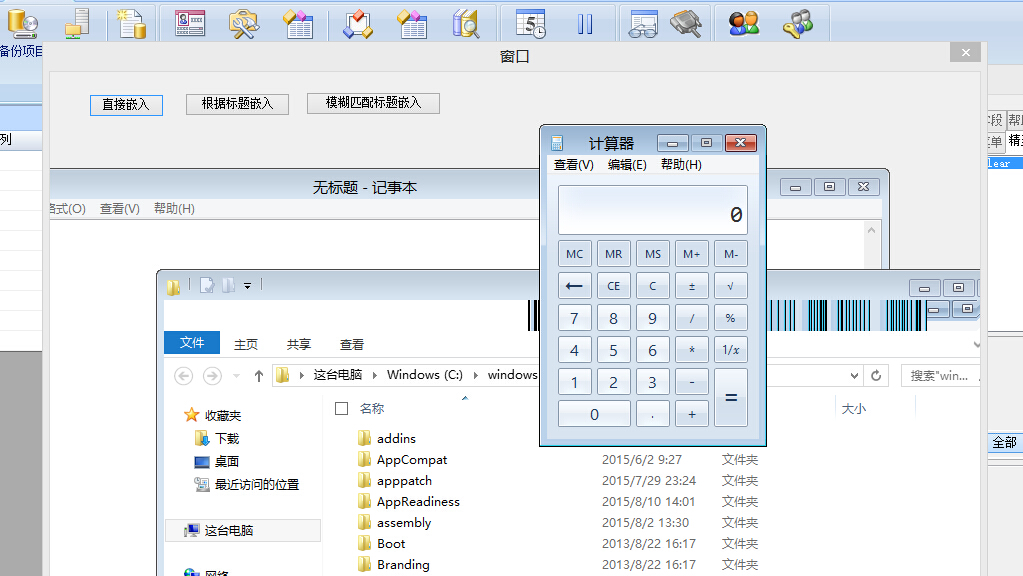Open the ID card form icon in toolbar
Screen dimensions: 1023x576
(190, 23)
